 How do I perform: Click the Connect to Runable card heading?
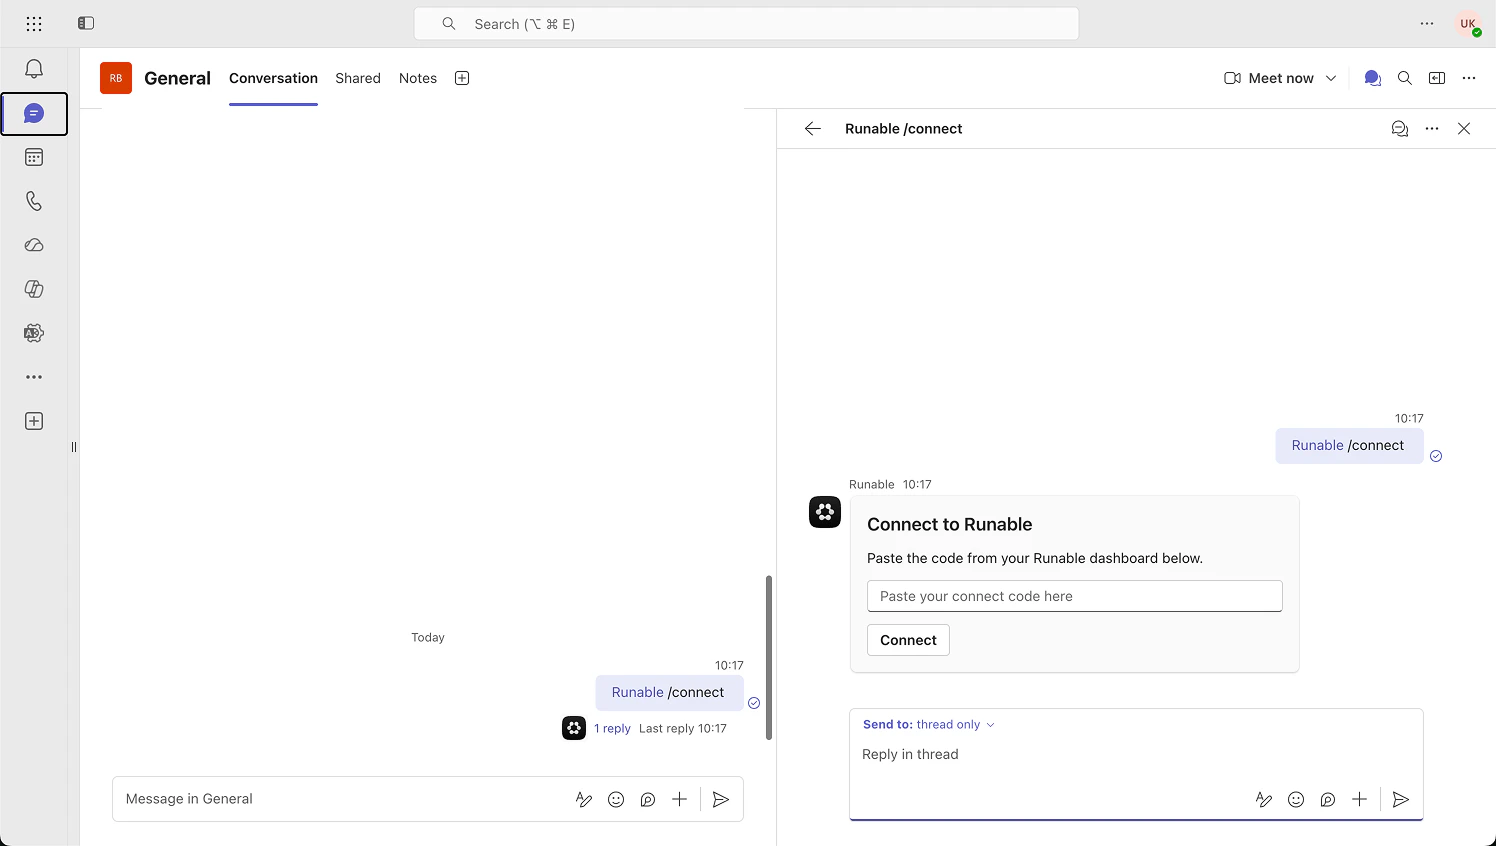point(949,524)
